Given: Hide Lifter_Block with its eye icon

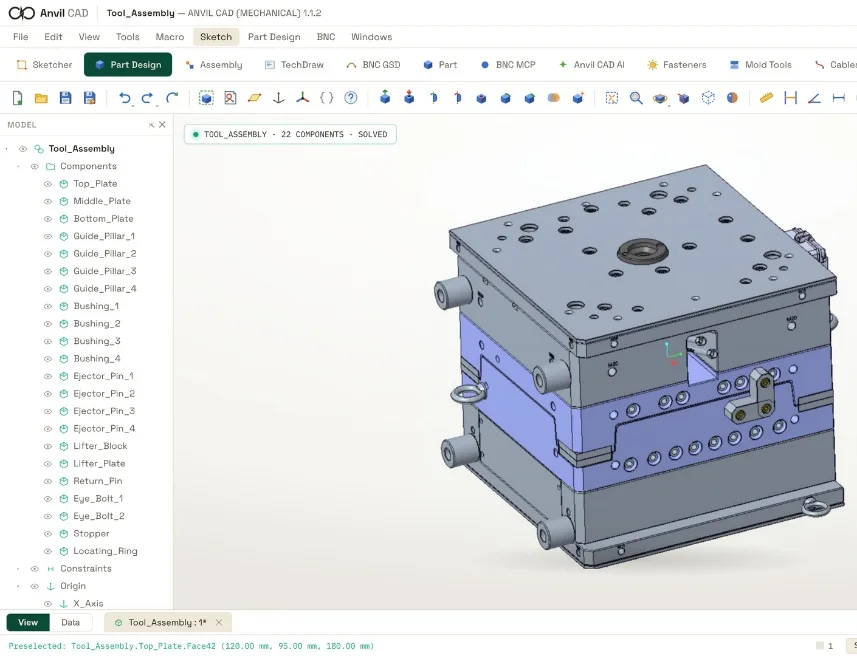Looking at the screenshot, I should 48,446.
